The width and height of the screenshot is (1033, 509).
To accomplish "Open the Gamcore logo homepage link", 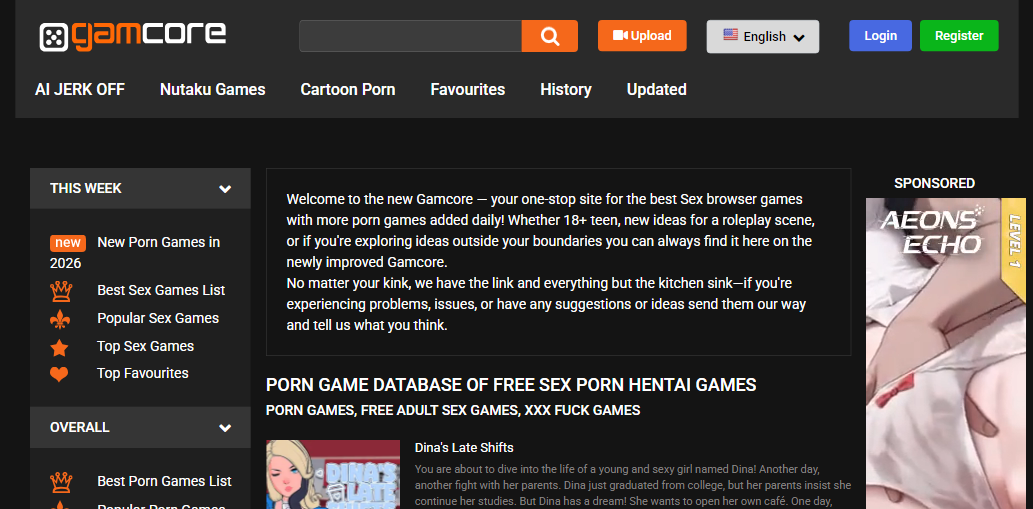I will (132, 36).
